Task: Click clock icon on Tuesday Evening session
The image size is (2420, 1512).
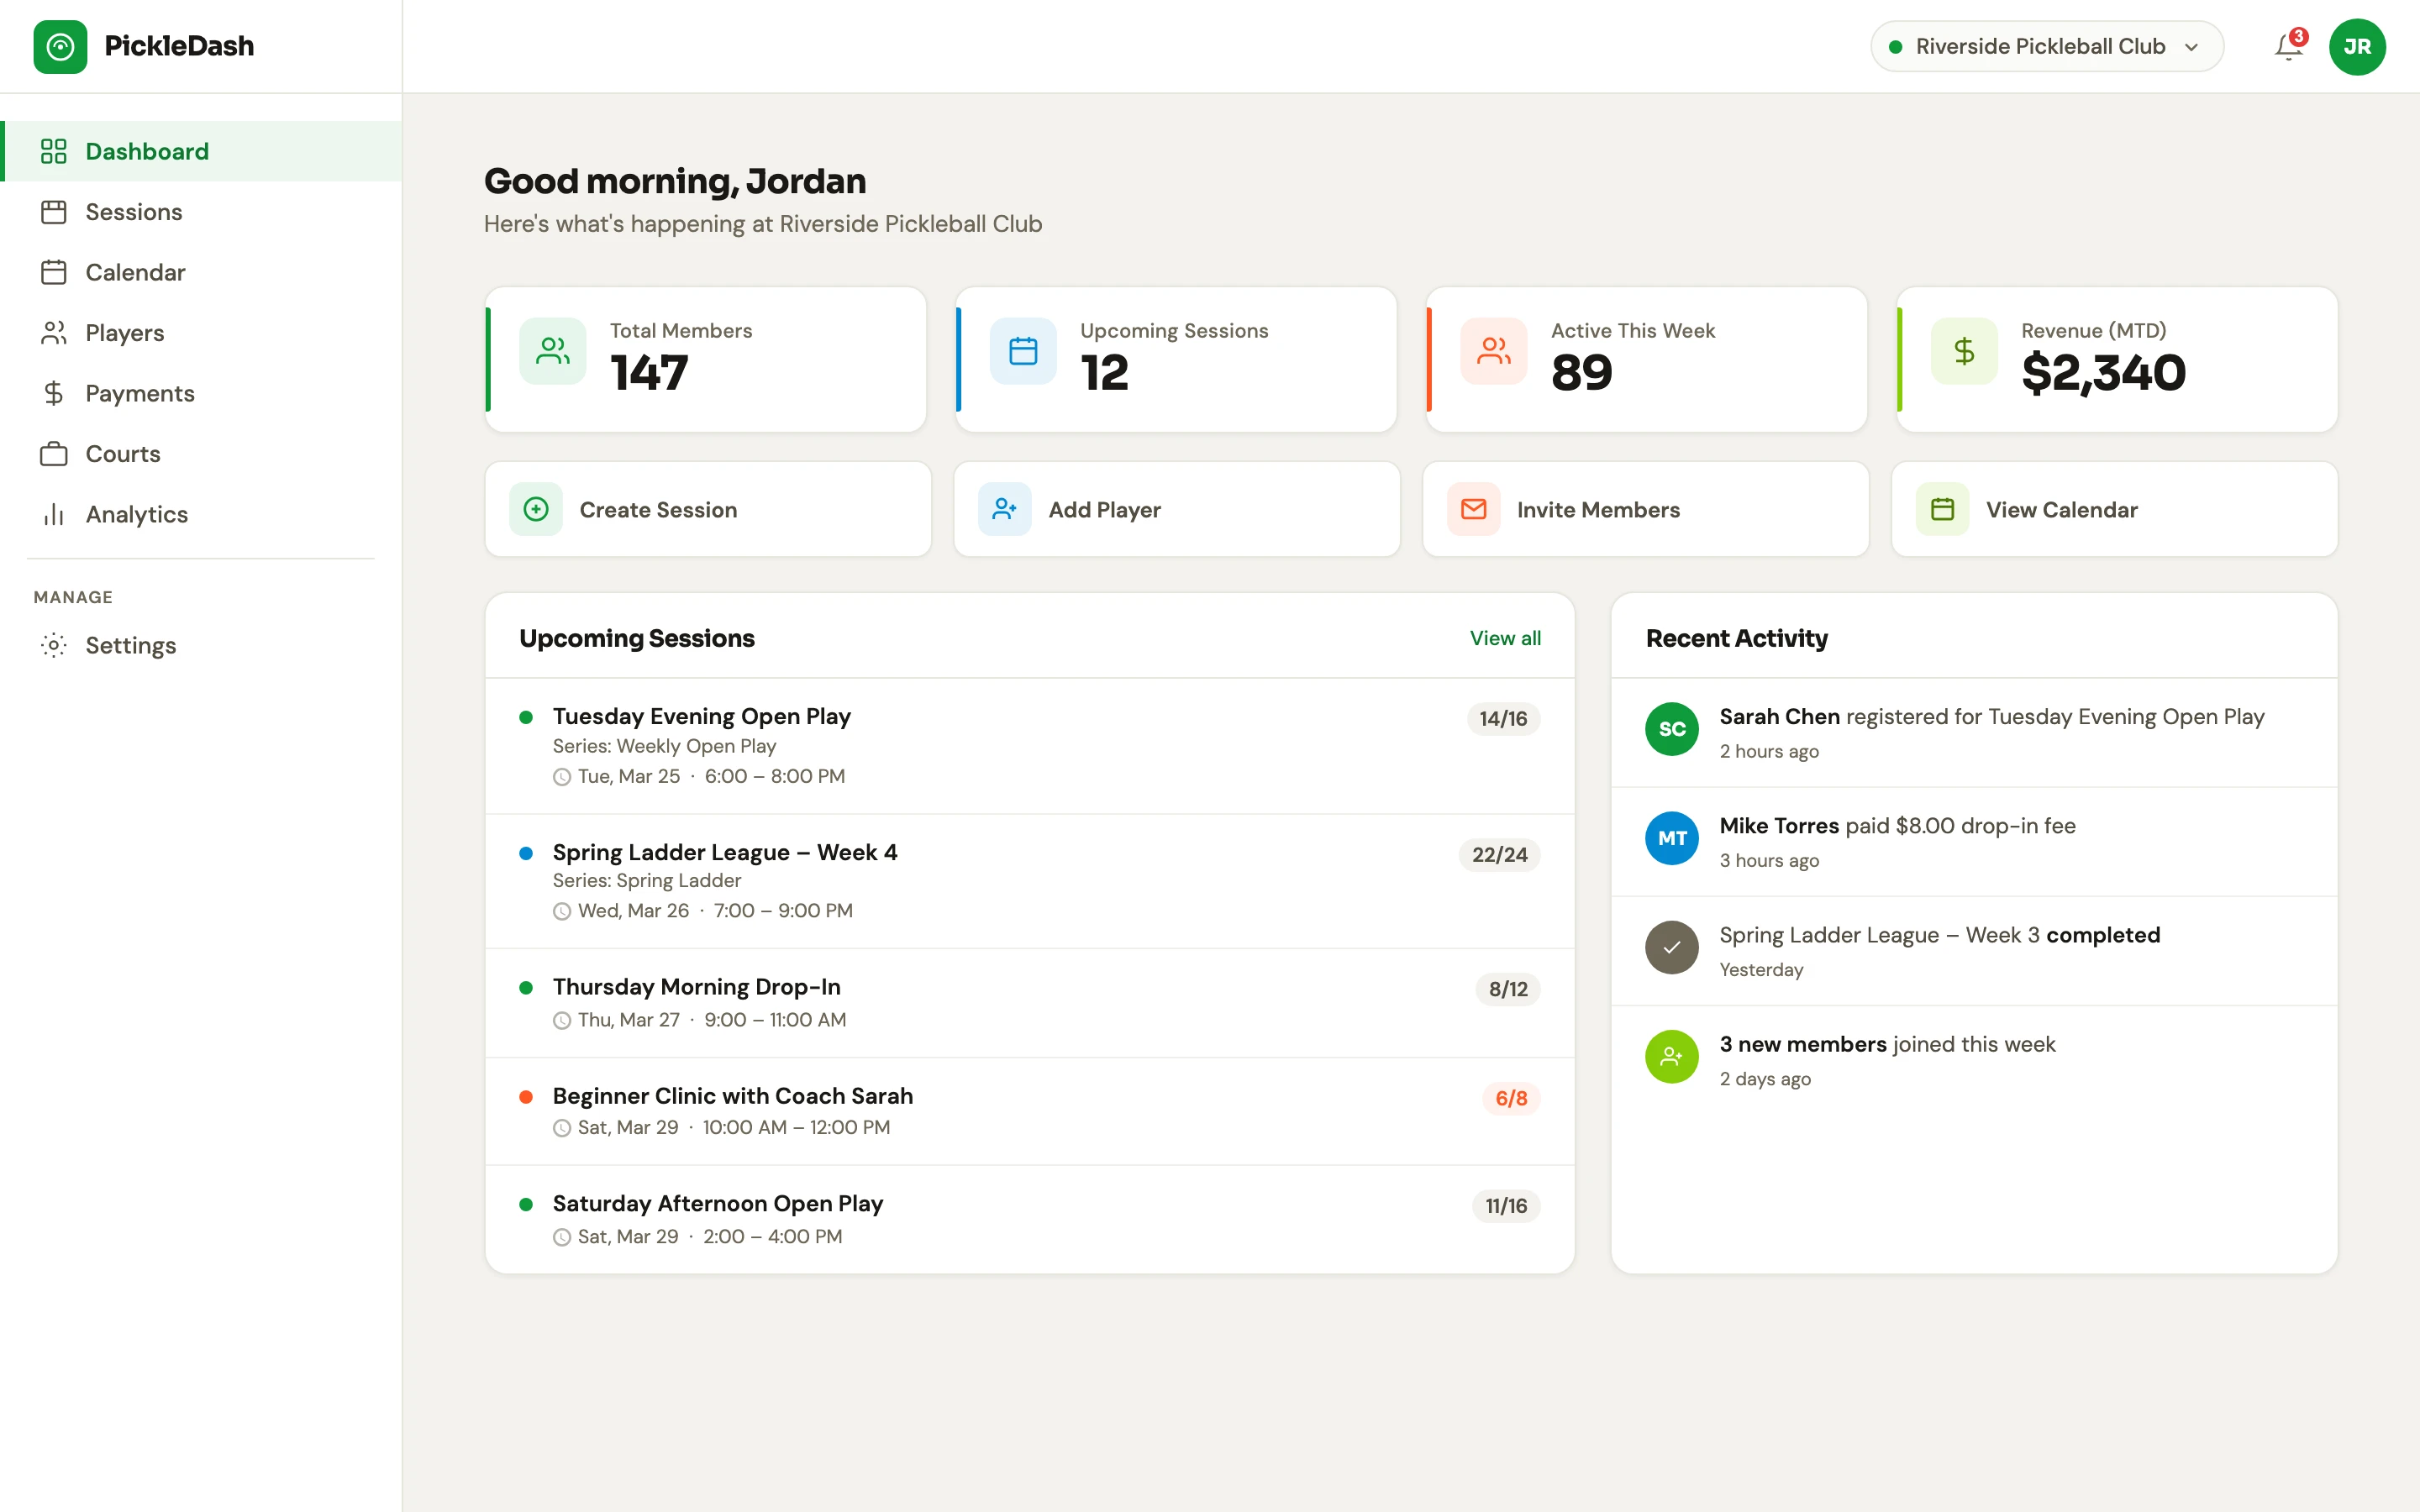Action: tap(562, 777)
